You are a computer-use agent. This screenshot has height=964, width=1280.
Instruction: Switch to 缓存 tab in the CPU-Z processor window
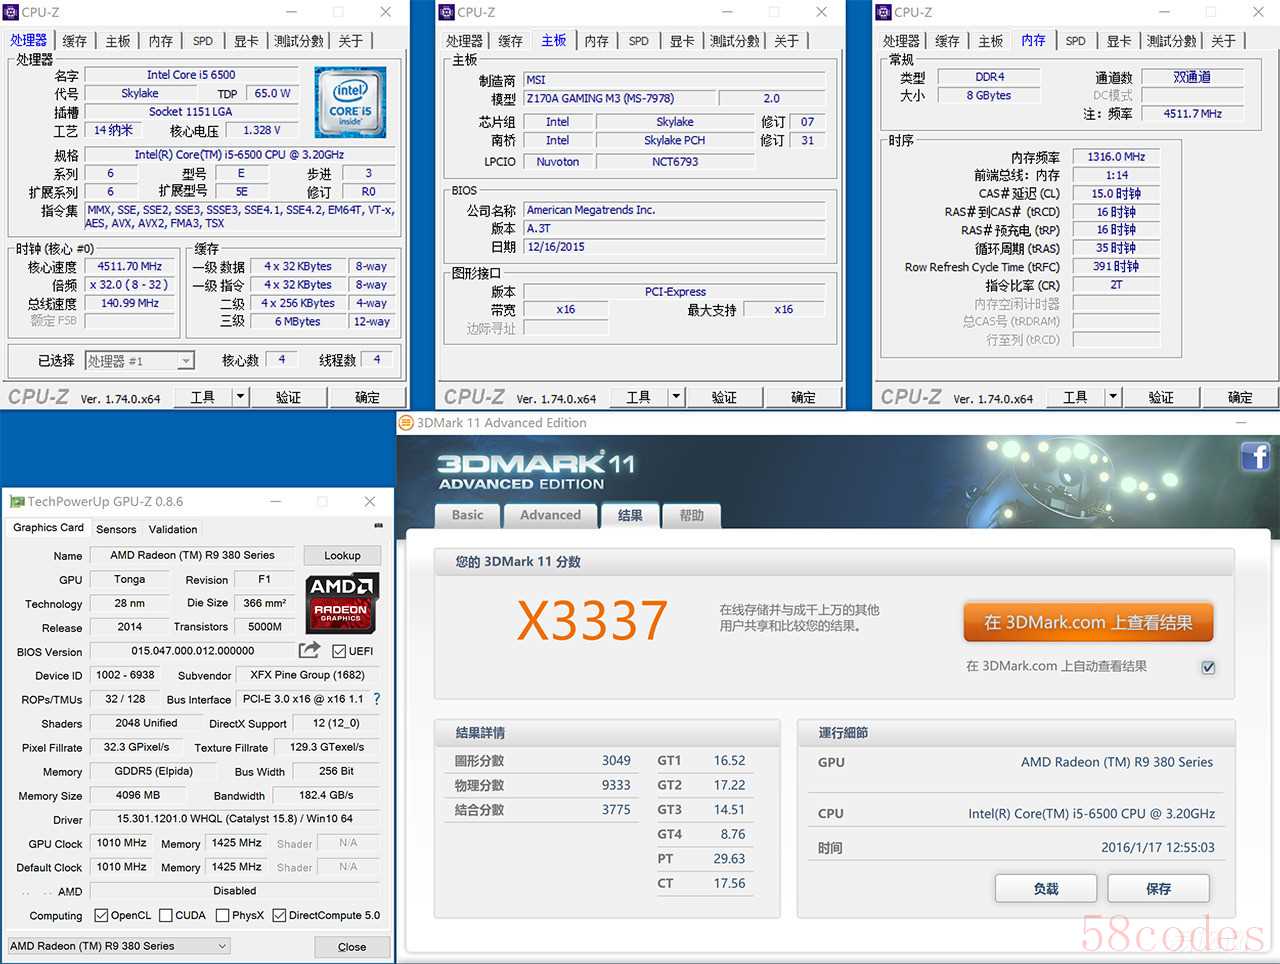[x=75, y=41]
